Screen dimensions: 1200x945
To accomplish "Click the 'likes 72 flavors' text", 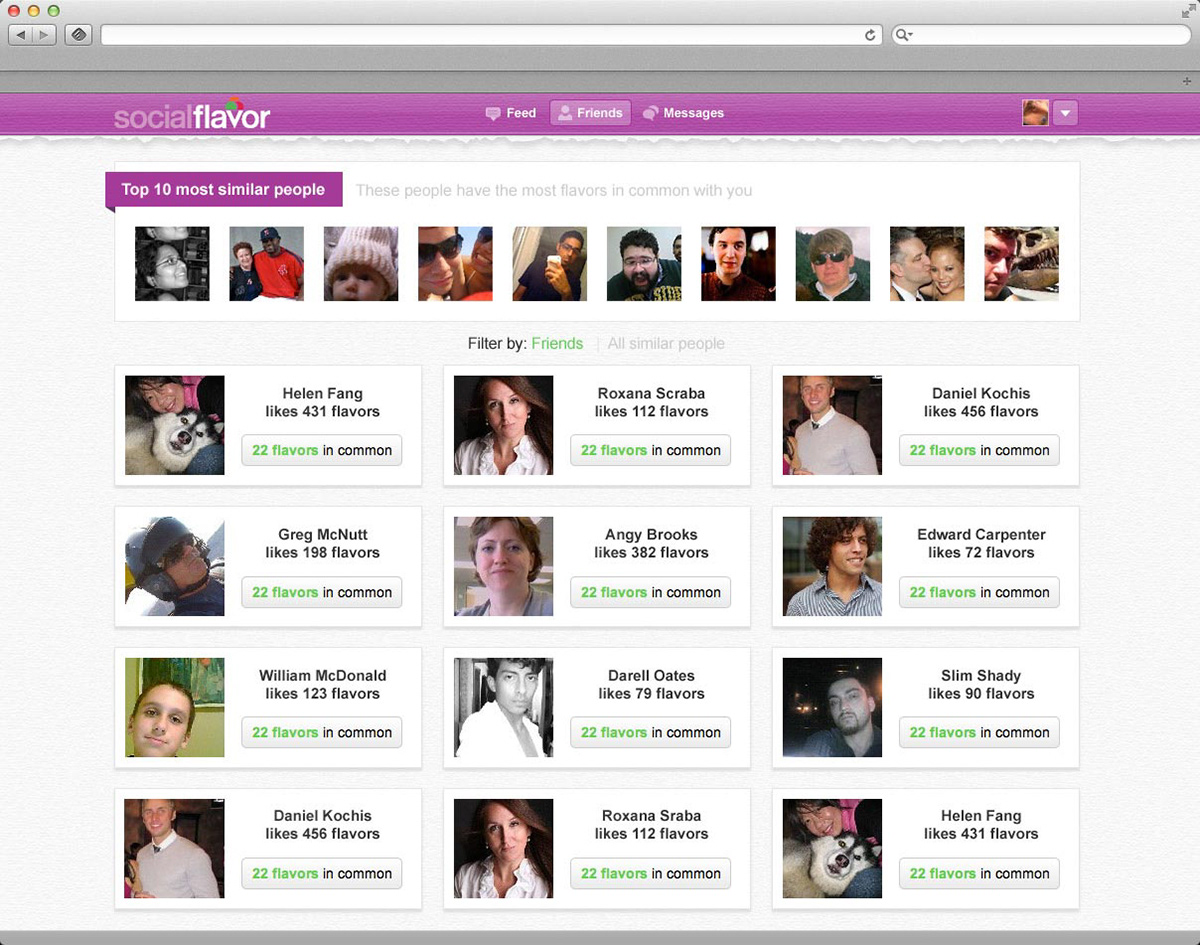I will pos(981,552).
